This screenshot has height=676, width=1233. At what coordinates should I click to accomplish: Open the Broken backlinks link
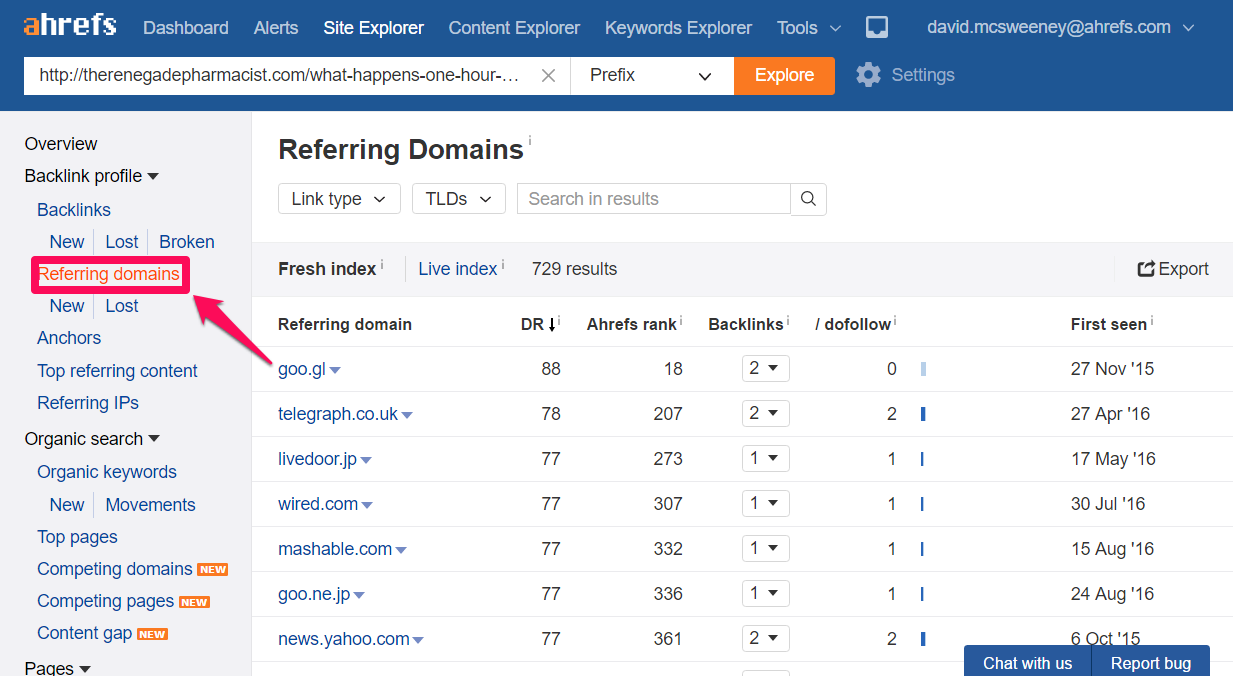tap(187, 242)
